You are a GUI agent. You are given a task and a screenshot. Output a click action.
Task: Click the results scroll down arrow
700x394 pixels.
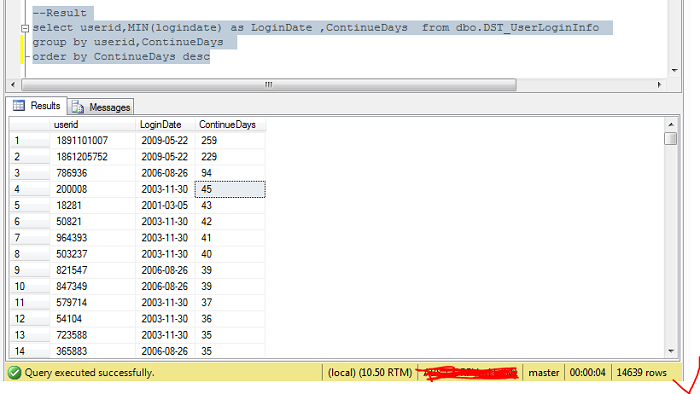click(671, 351)
